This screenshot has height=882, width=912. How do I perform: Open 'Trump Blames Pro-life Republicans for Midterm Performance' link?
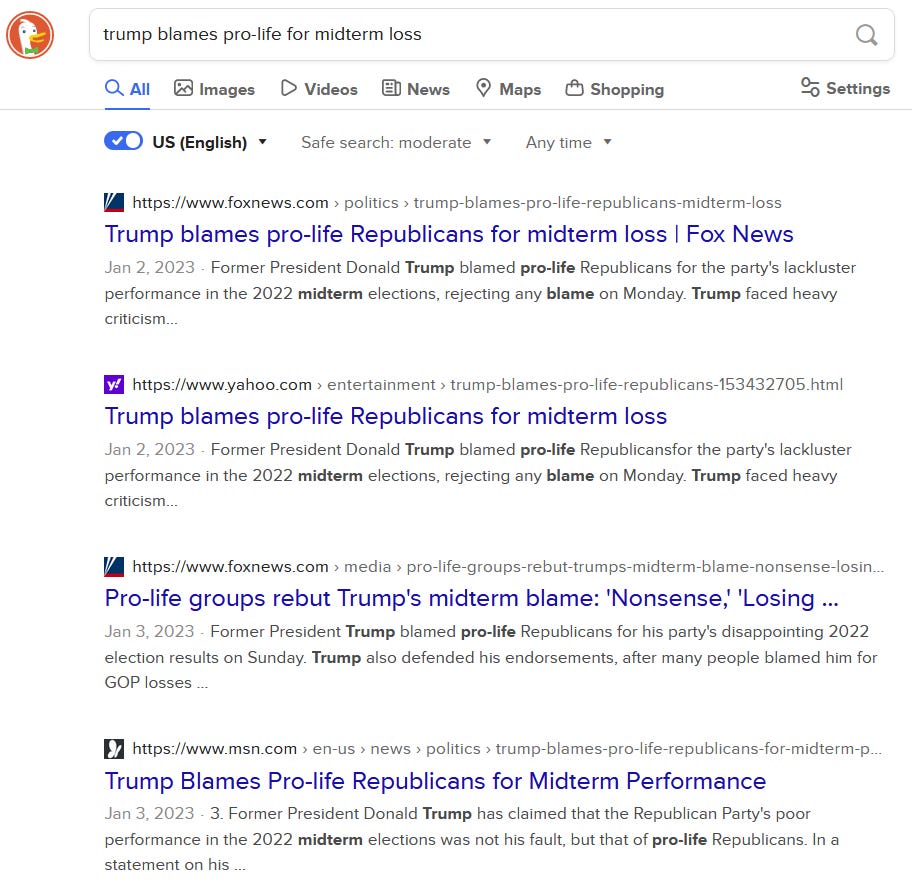(435, 781)
